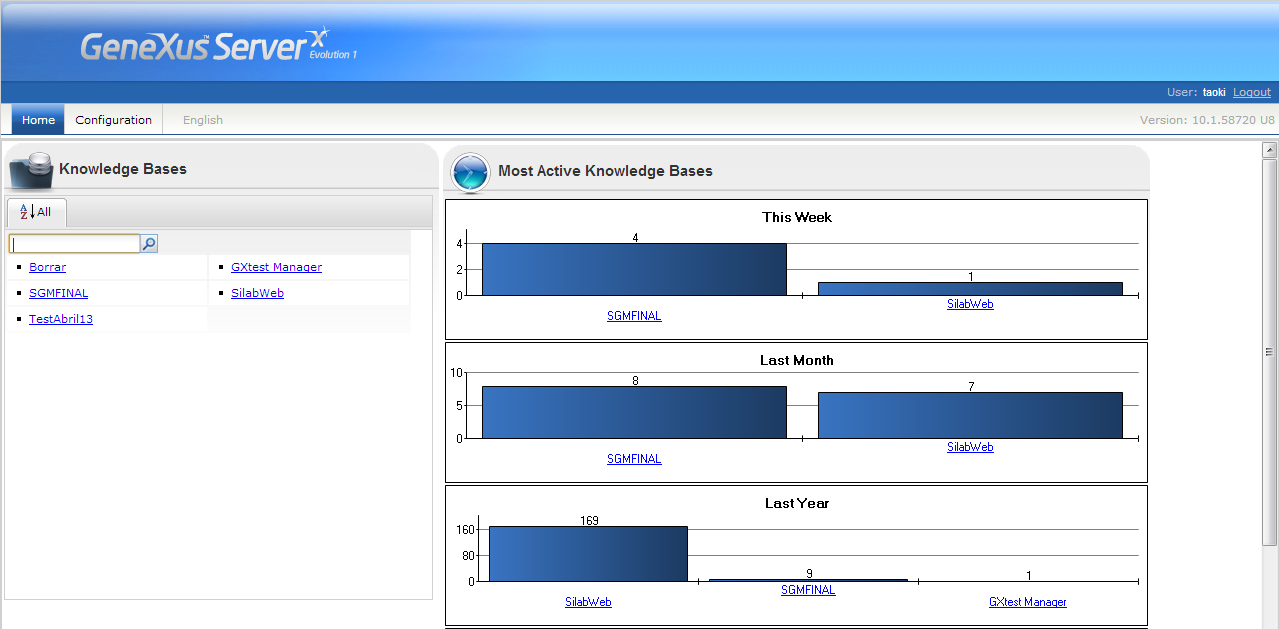This screenshot has height=629, width=1279.
Task: Select the A-Z All filter tab
Action: tap(36, 212)
